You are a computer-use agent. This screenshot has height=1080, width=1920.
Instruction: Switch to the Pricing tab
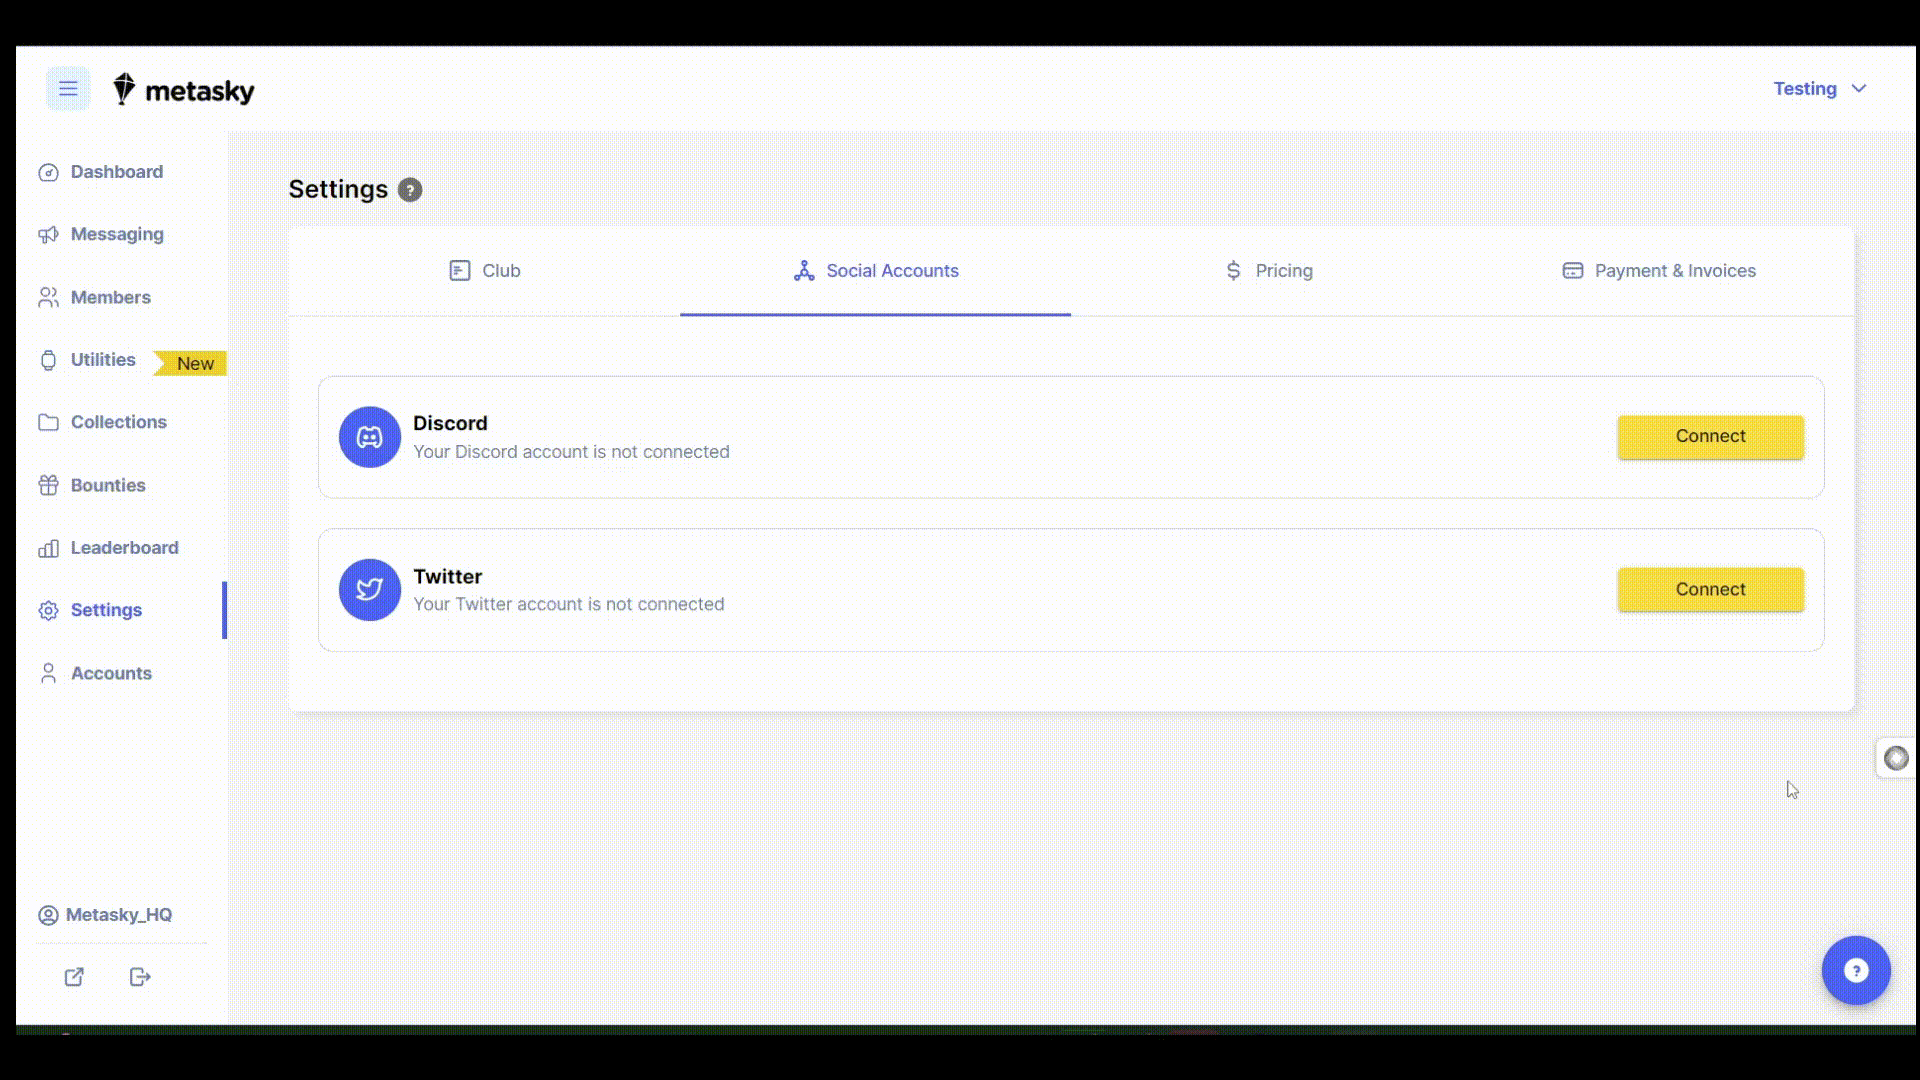[x=1269, y=271]
